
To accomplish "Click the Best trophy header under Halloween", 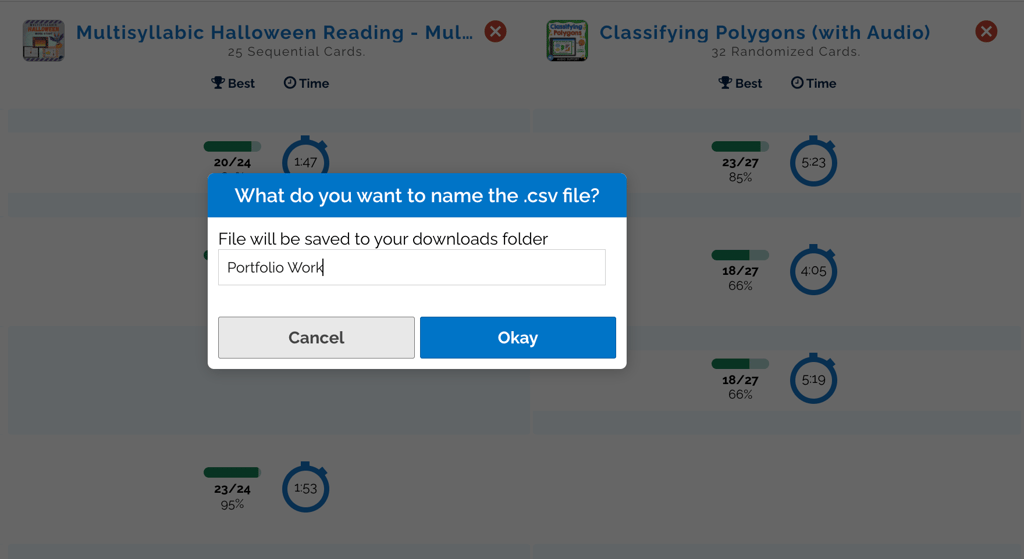I will pyautogui.click(x=233, y=83).
